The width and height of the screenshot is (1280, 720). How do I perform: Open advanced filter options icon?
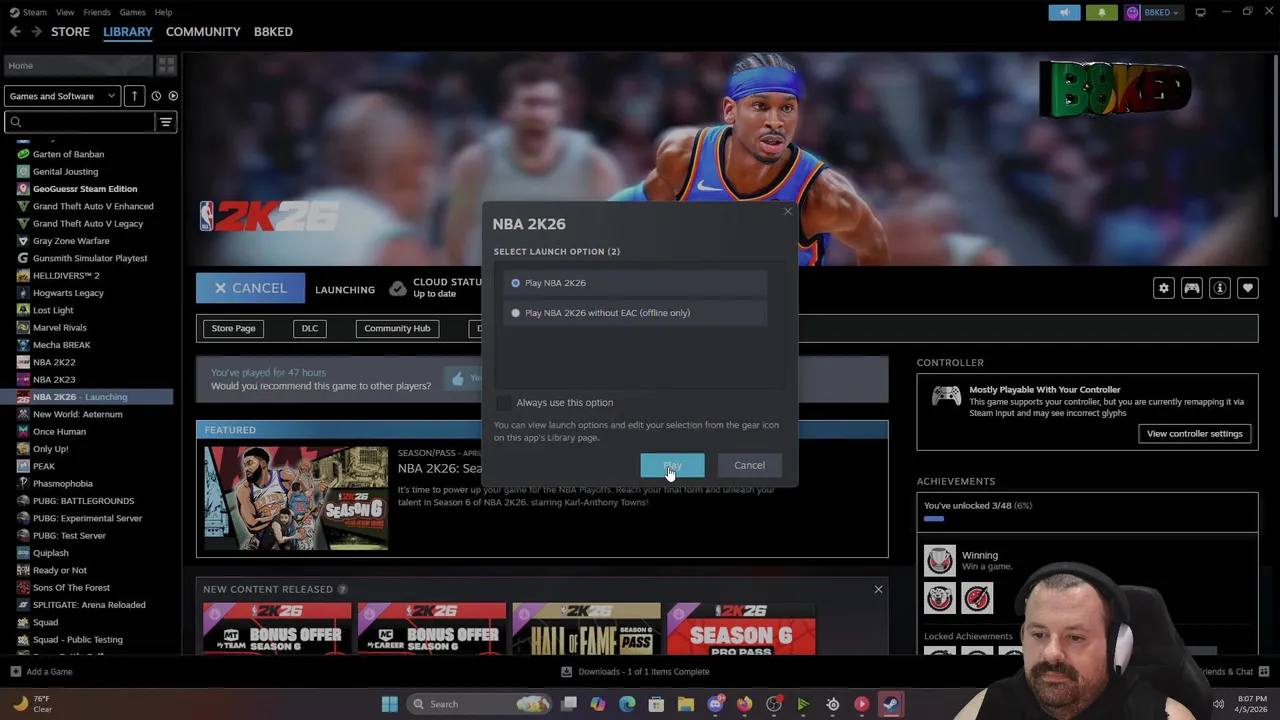click(x=166, y=122)
